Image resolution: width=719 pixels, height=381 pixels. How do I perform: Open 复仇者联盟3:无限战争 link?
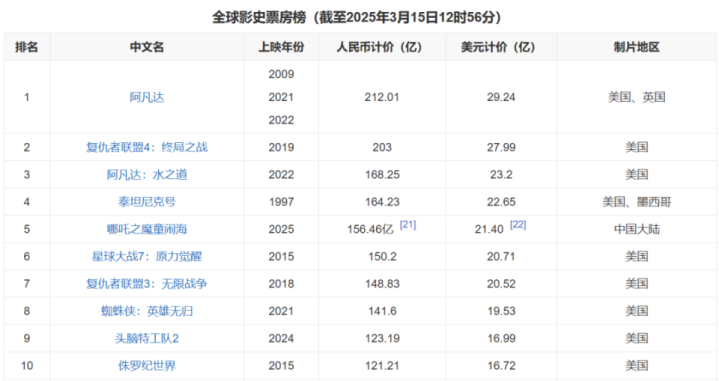(x=147, y=284)
